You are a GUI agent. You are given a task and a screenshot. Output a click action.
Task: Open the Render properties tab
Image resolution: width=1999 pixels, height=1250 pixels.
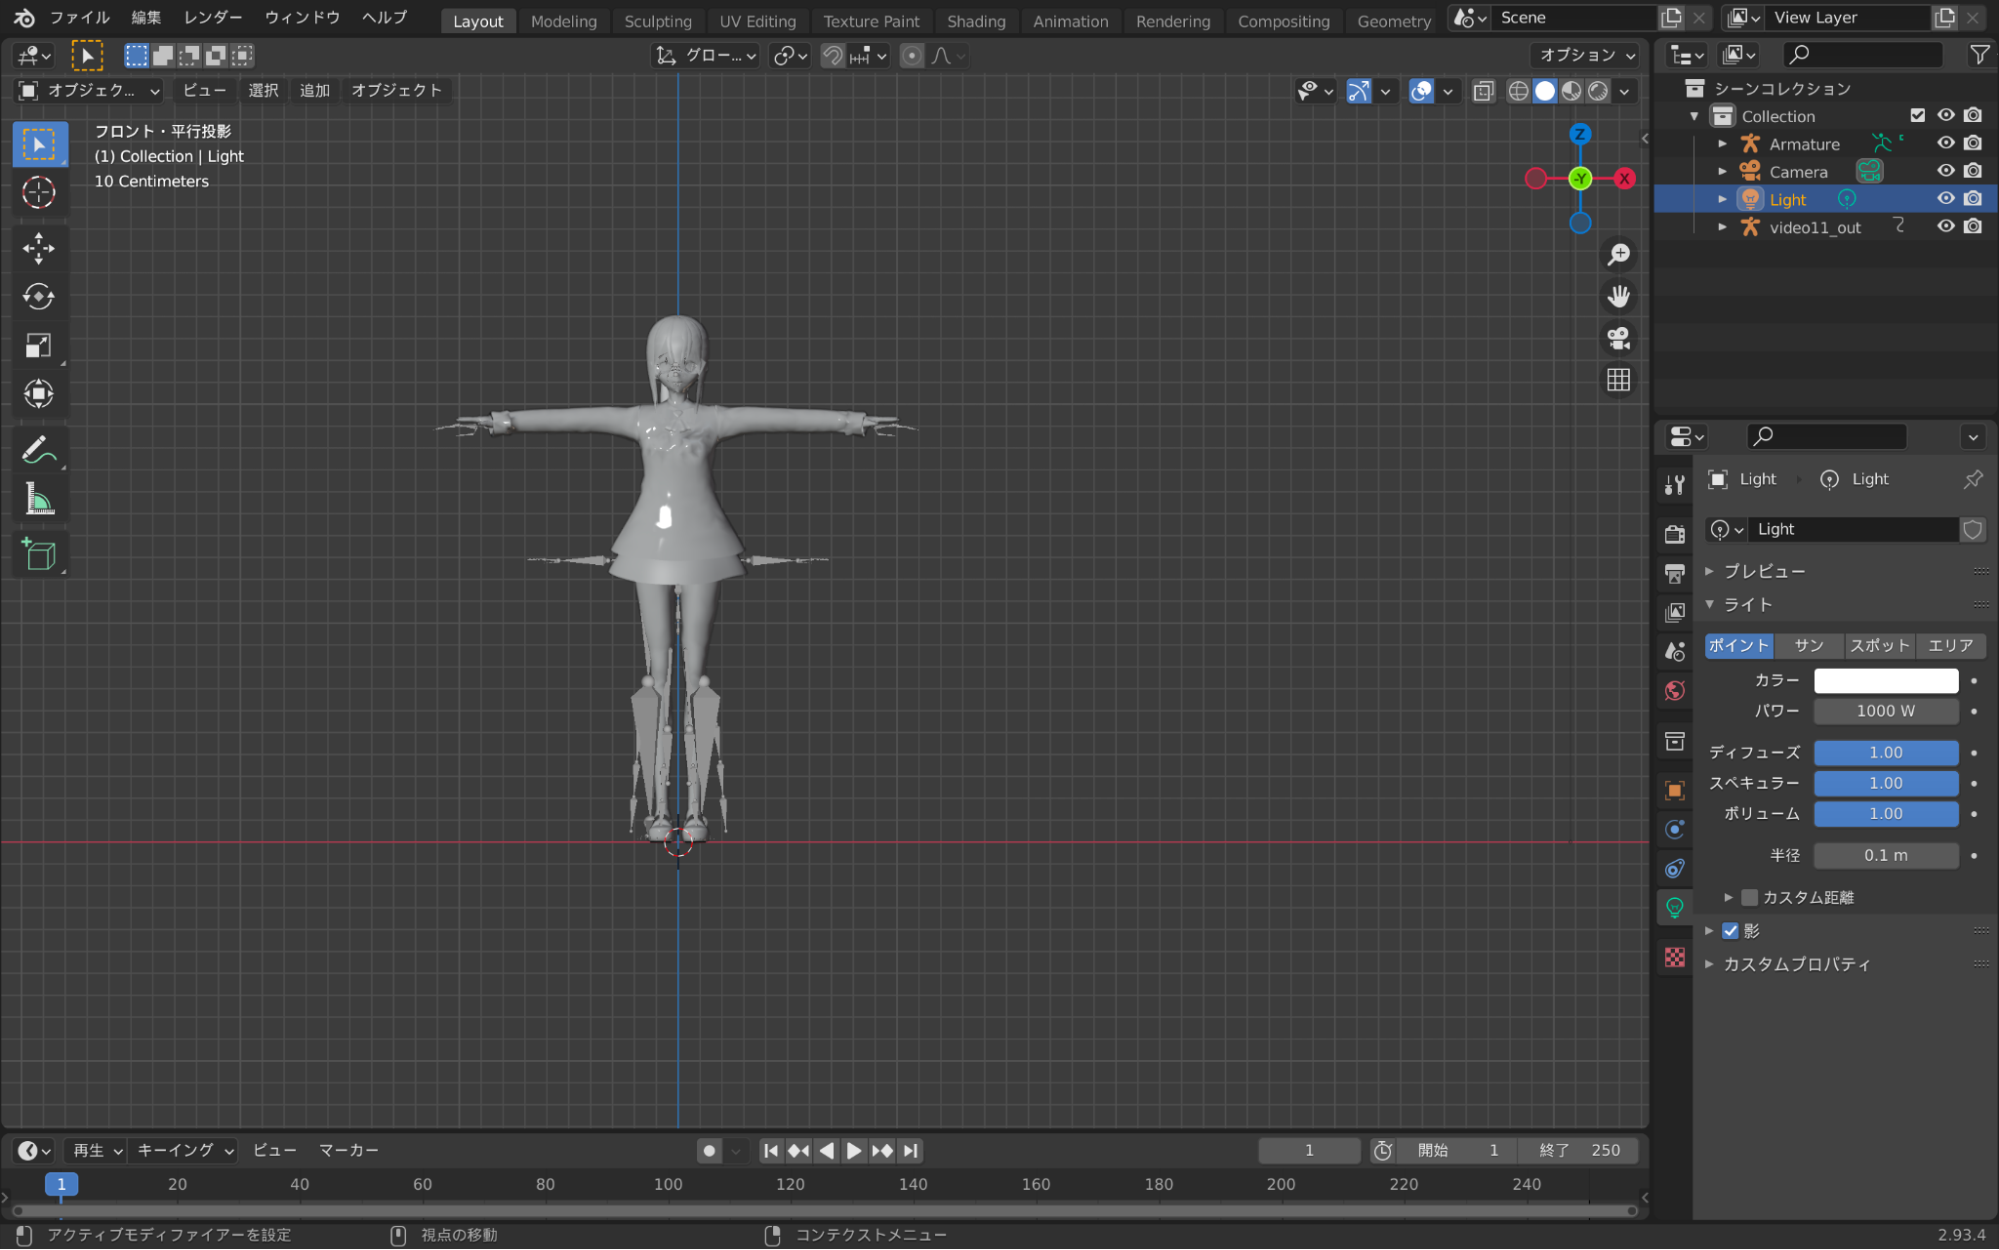(x=1675, y=535)
